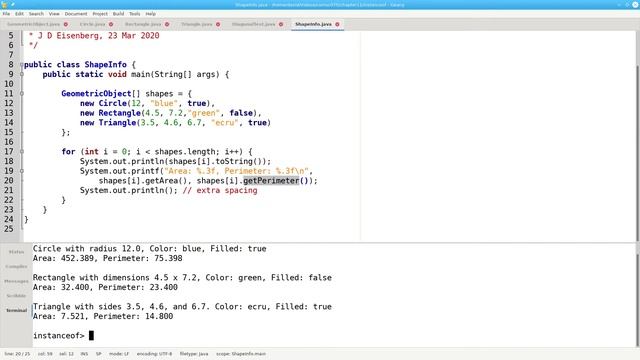Screen dimensions: 640x360
Task: Open the Tools menu
Action: pos(135,14)
